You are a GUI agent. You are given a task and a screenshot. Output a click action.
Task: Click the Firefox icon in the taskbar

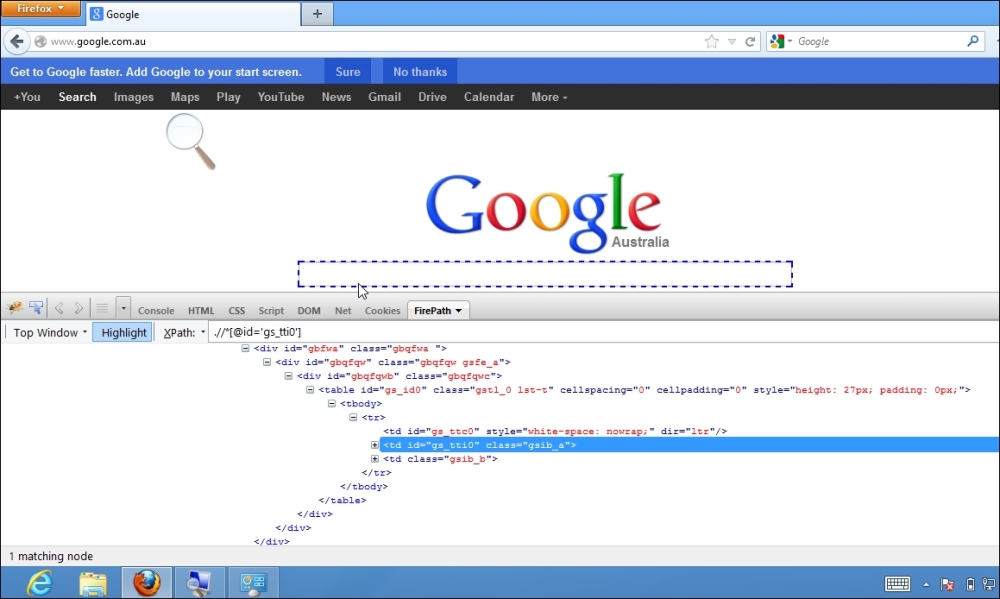coord(147,583)
